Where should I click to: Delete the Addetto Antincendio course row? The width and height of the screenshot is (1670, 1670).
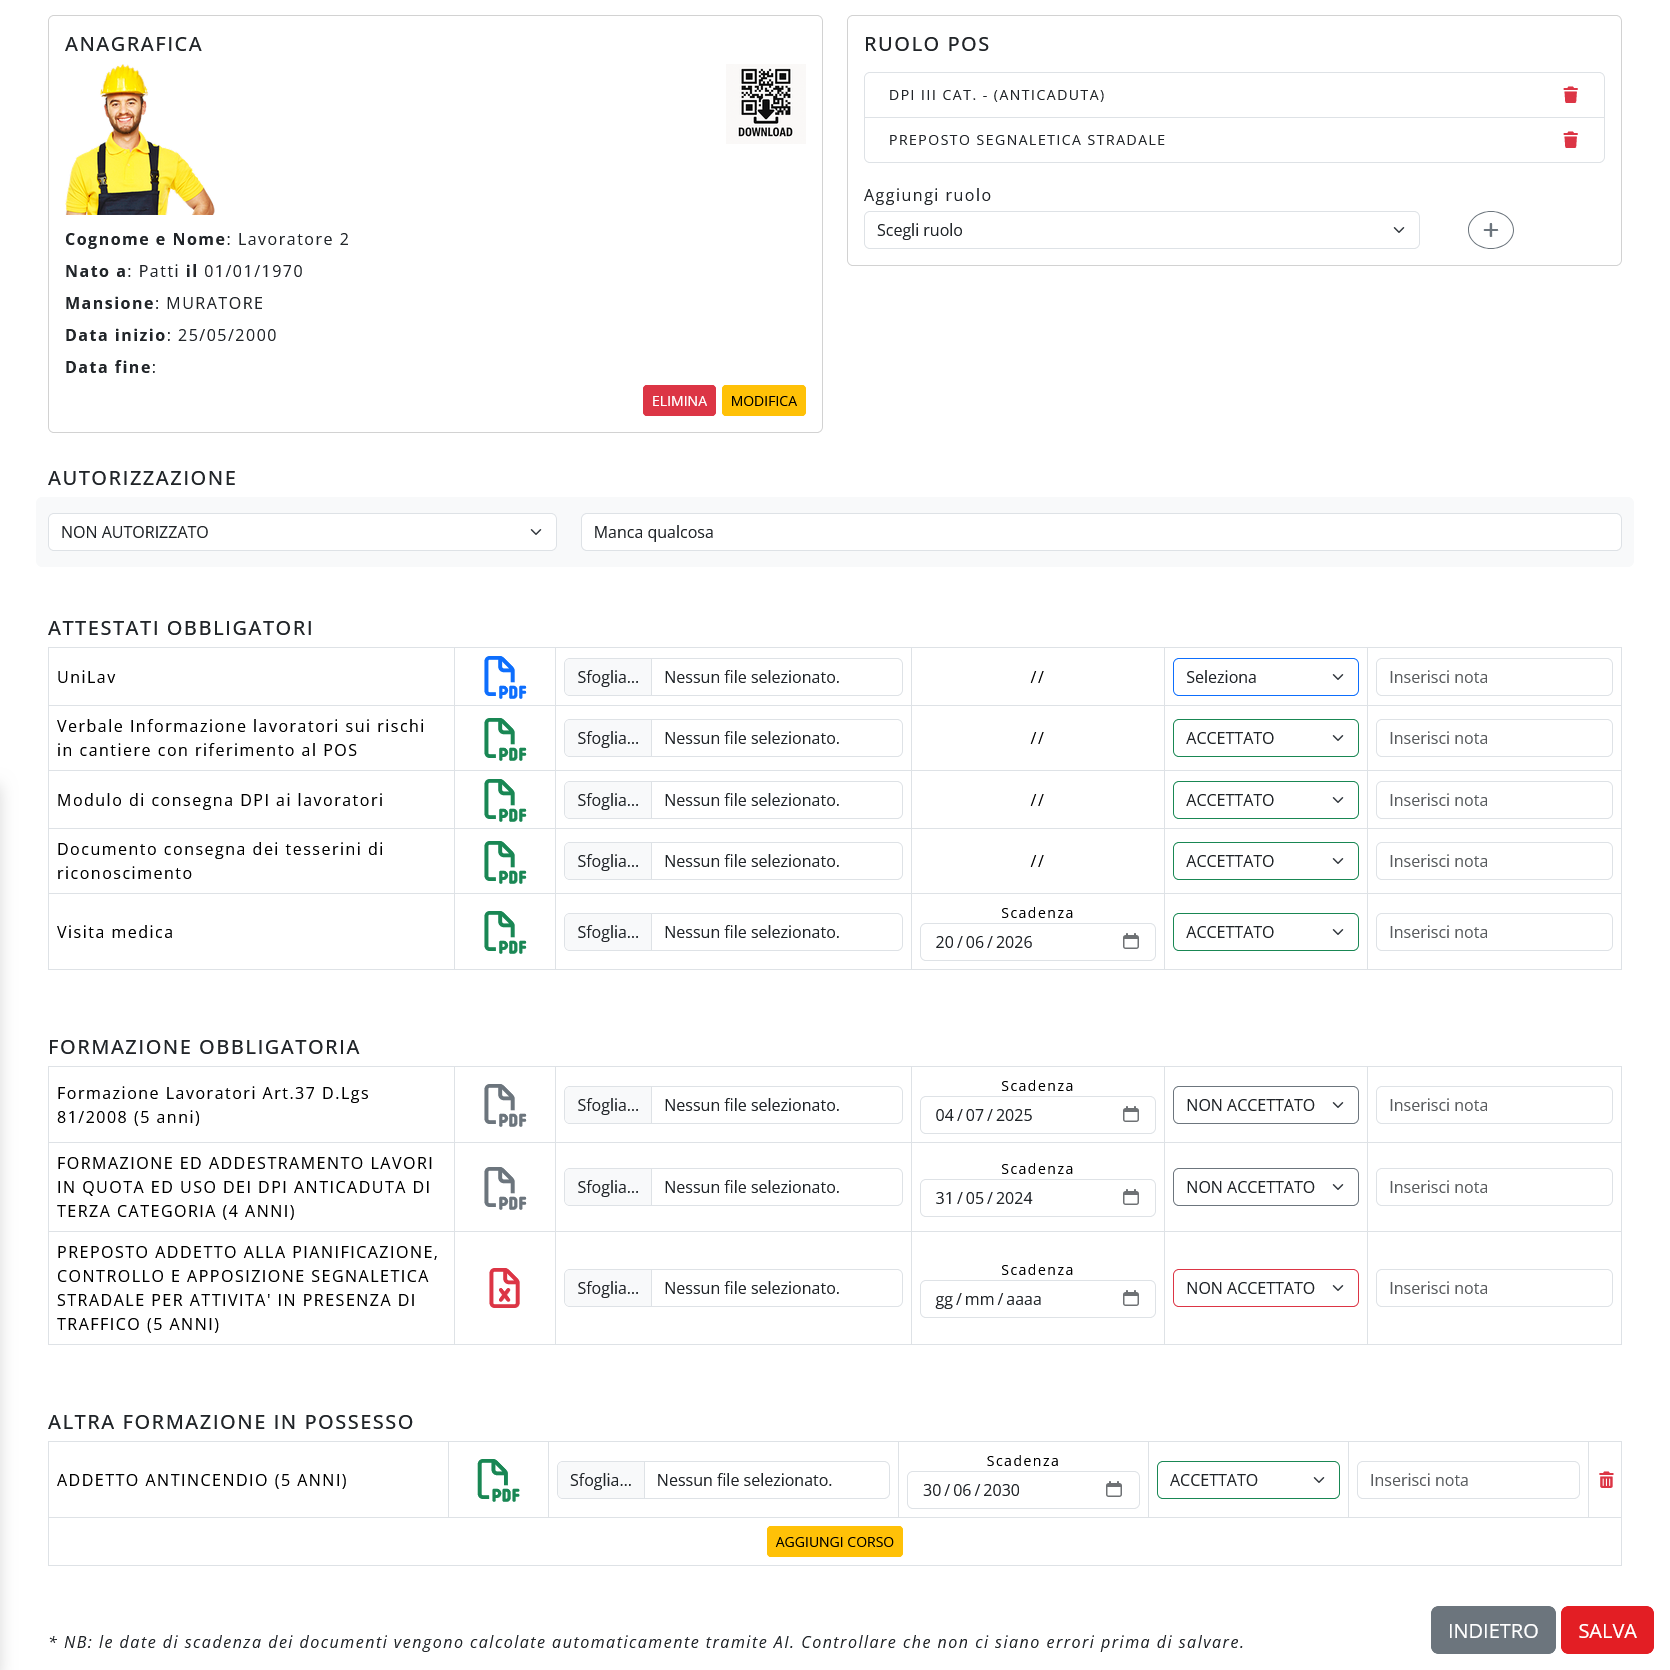point(1606,1480)
